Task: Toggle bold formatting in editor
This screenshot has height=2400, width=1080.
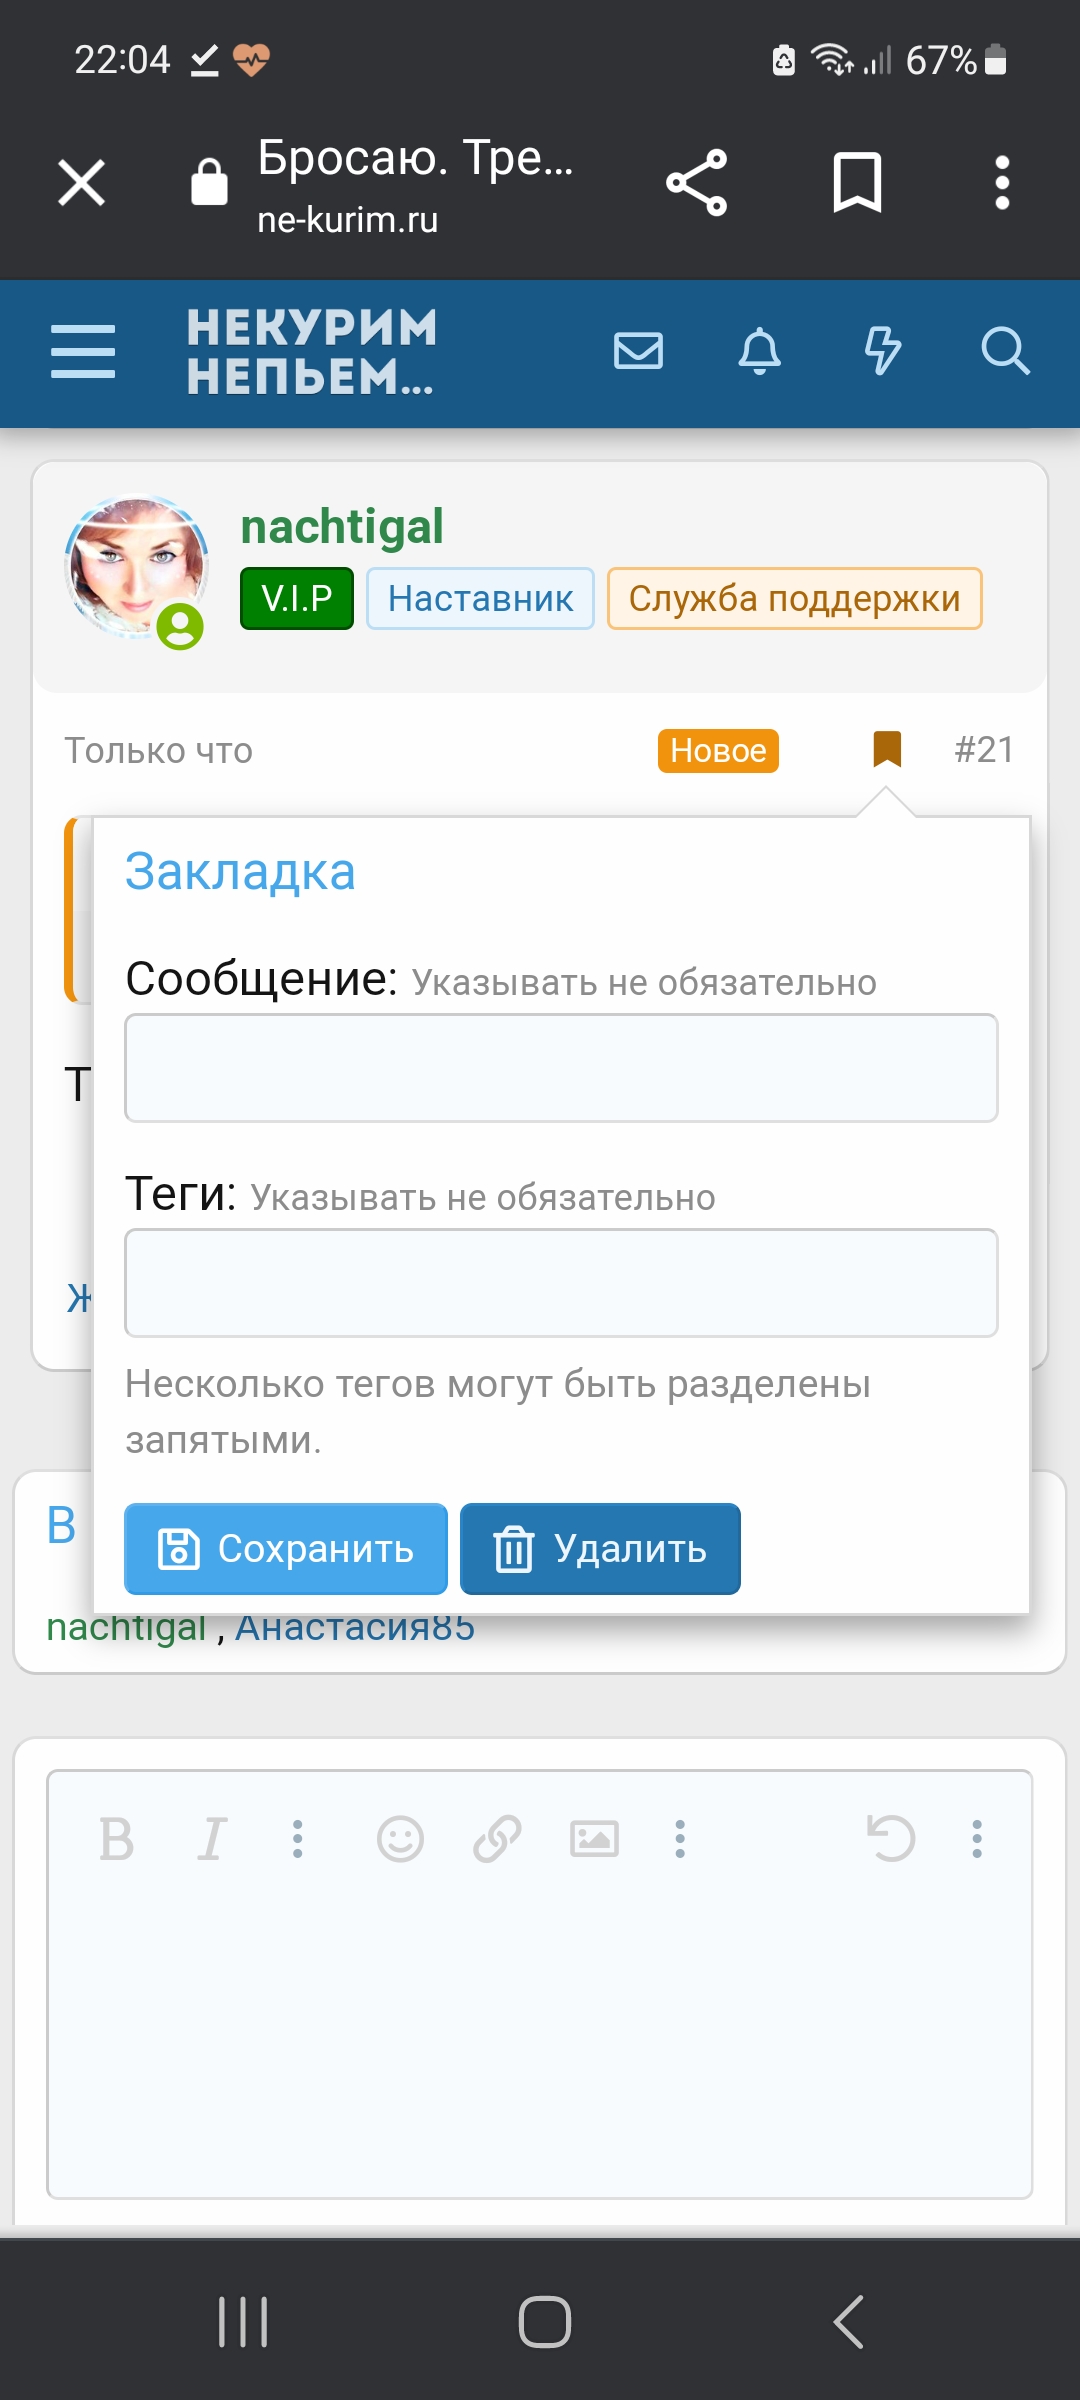Action: (x=116, y=1839)
